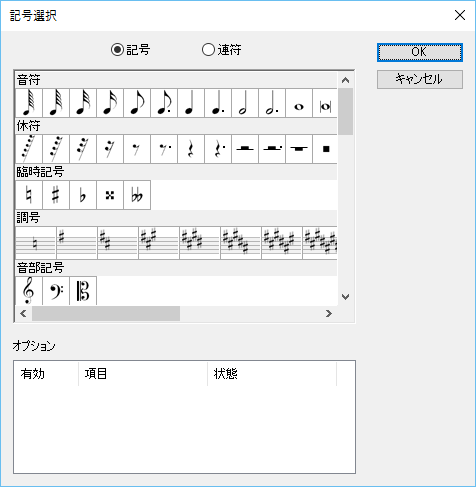Click the scroll up arrow of symbol list
This screenshot has width=476, height=487.
click(x=346, y=80)
